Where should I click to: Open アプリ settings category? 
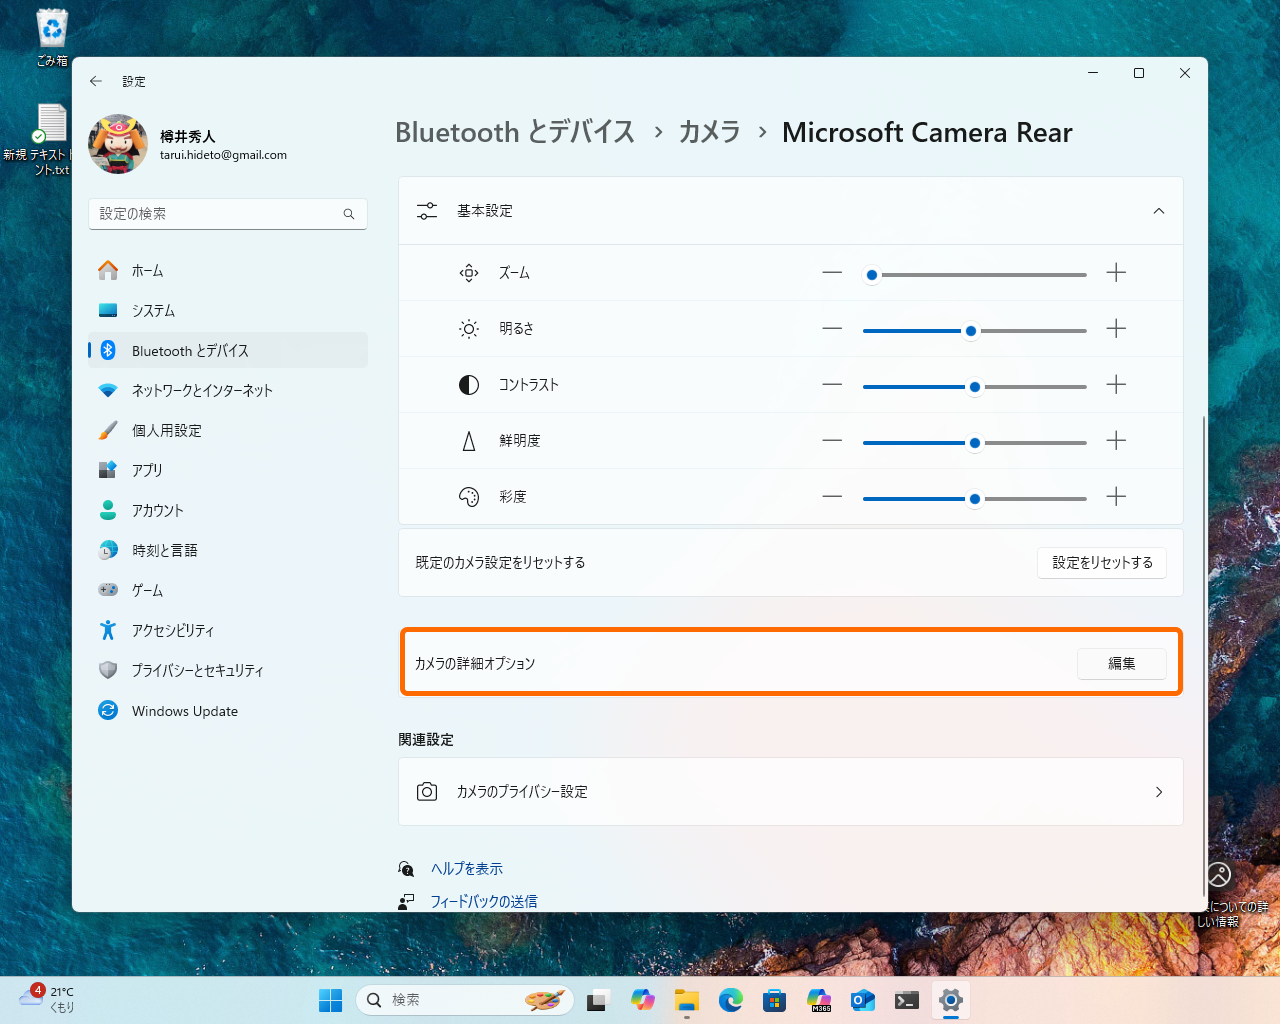coord(228,471)
